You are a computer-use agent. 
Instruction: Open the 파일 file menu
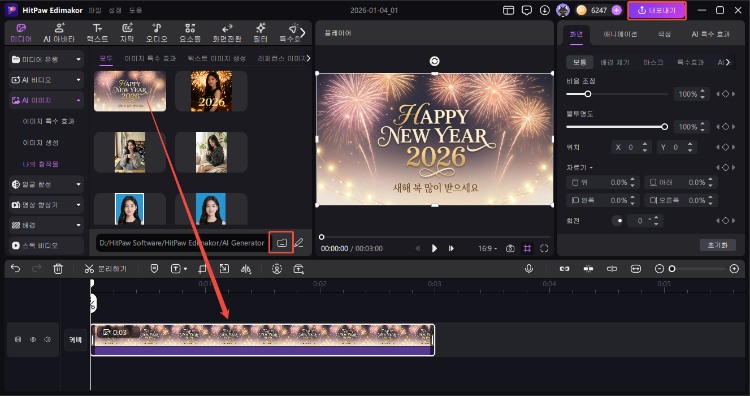(x=95, y=10)
